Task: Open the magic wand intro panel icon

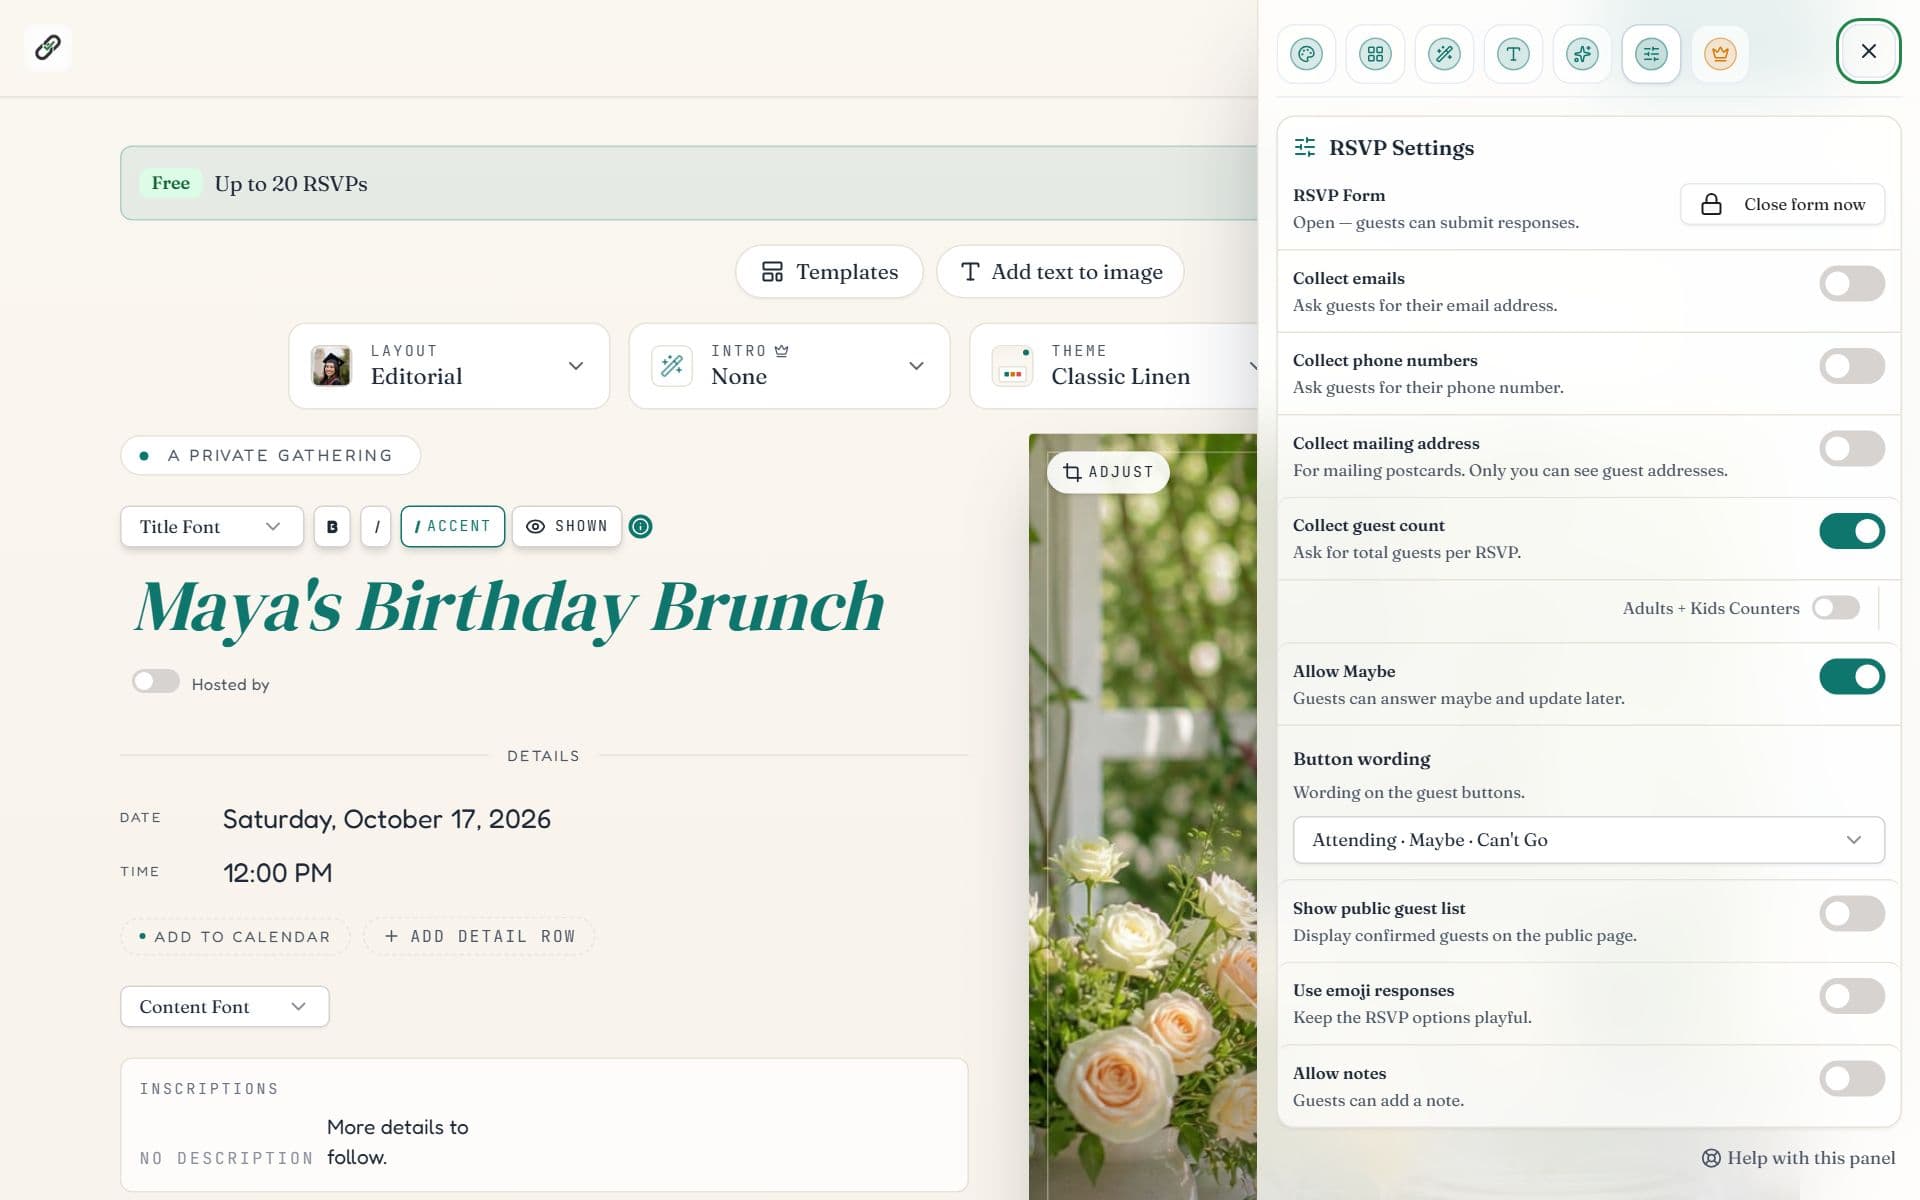Action: (1444, 54)
